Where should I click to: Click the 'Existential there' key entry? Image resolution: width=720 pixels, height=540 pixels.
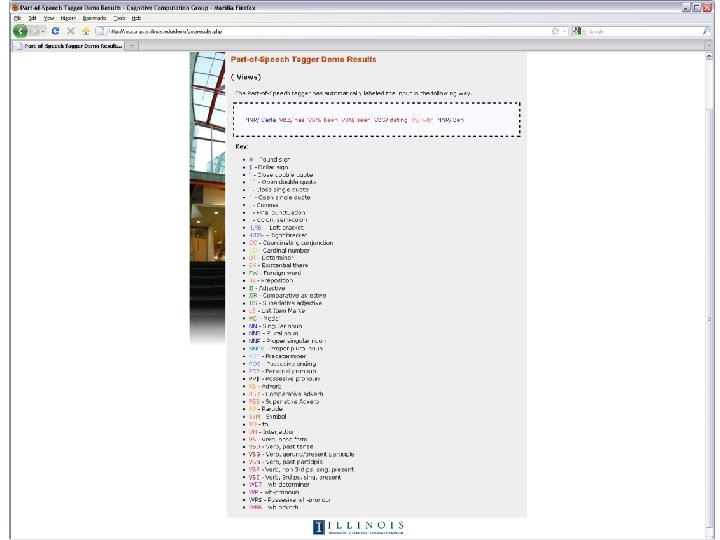(278, 265)
